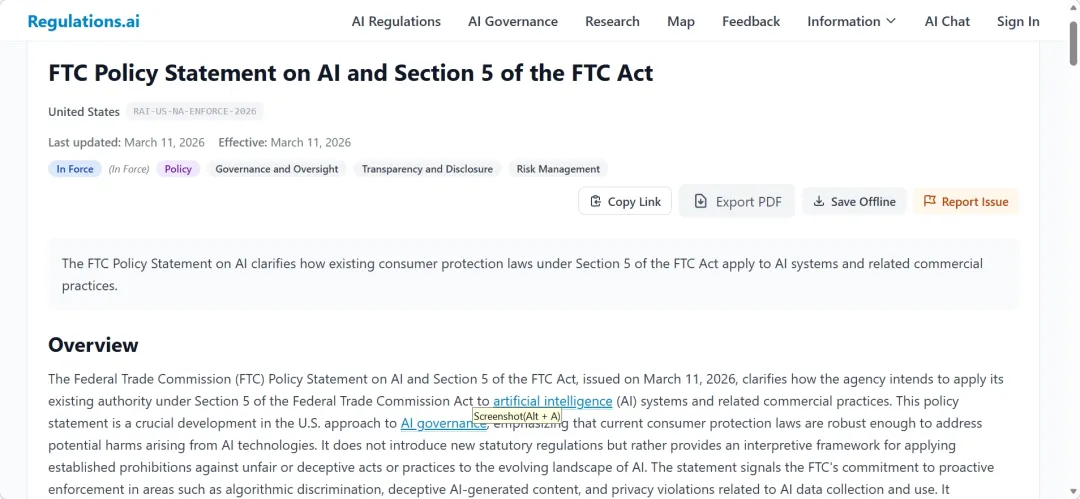
Task: Click the Governance and Oversight tag
Action: 277,169
